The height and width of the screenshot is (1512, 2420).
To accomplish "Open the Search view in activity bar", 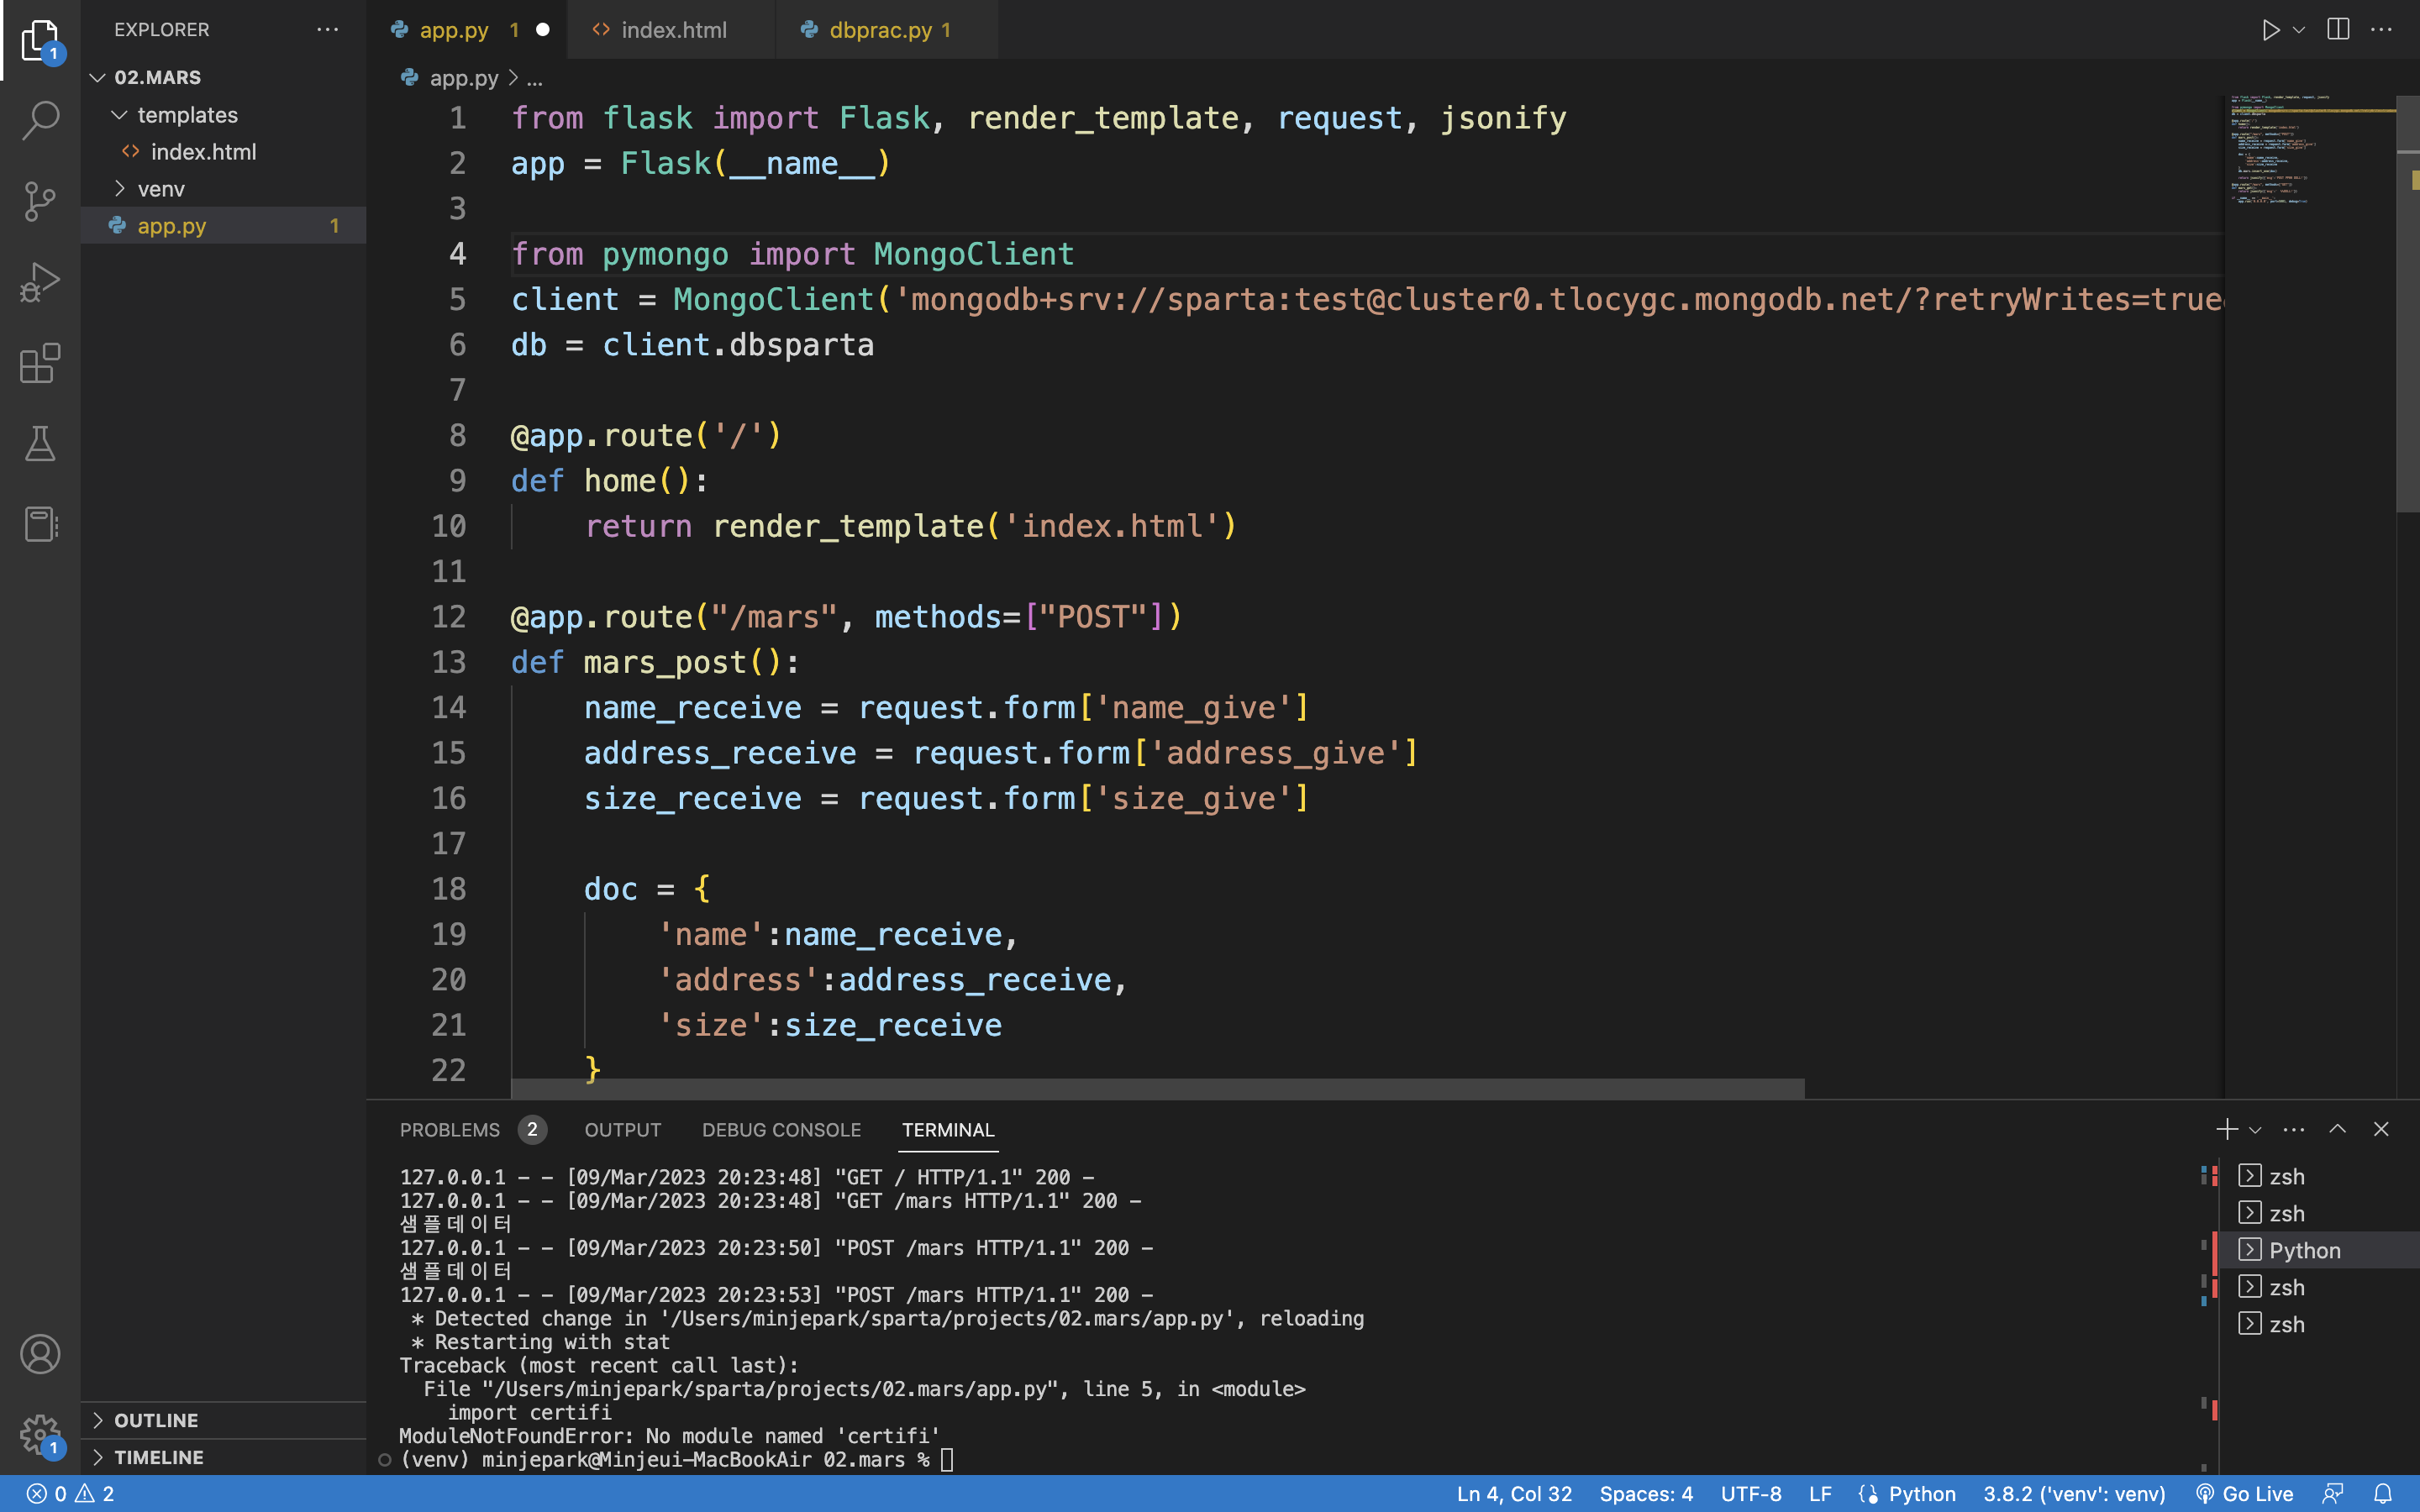I will click(40, 120).
